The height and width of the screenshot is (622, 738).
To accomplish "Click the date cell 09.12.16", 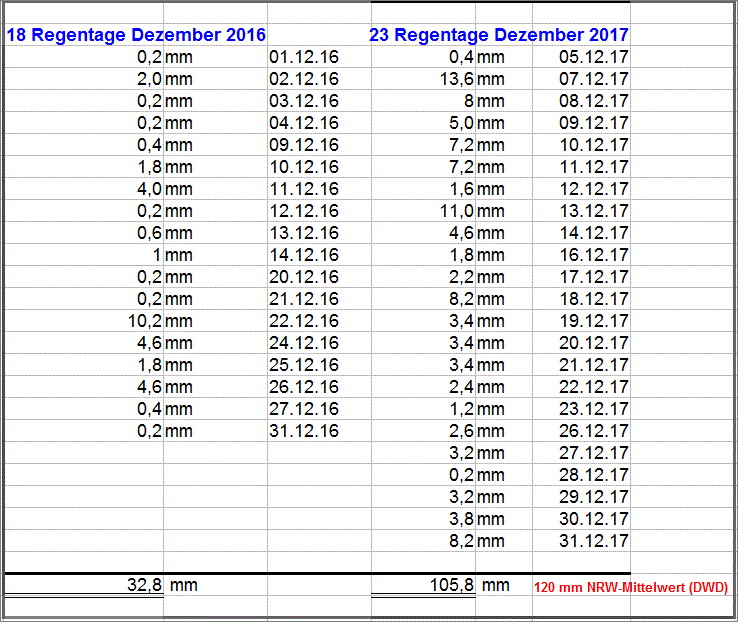I will click(304, 145).
